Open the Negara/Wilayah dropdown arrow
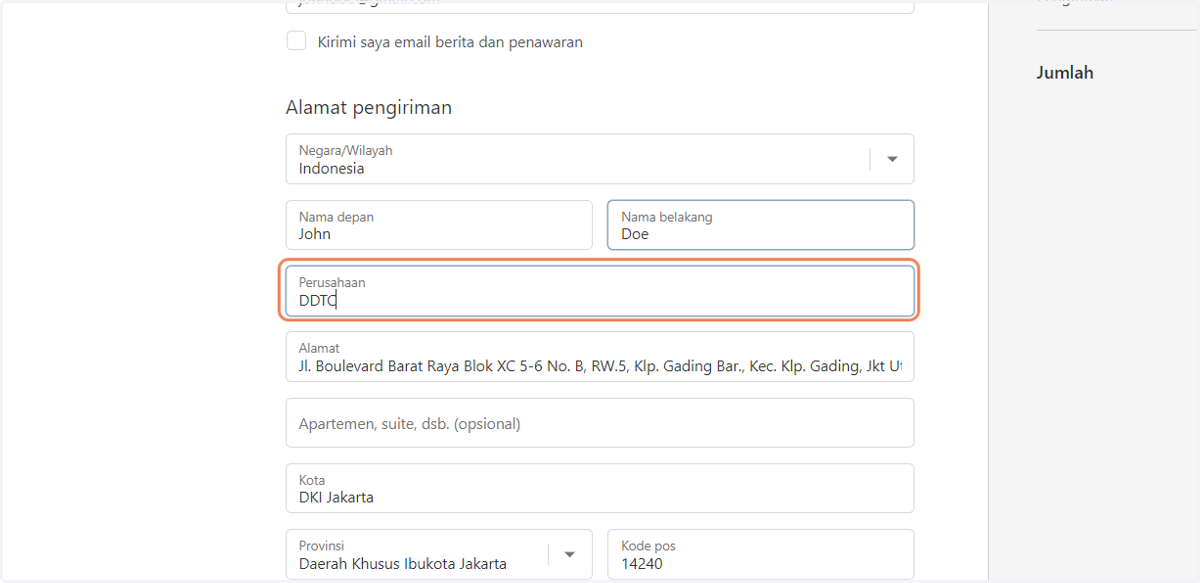 click(x=892, y=159)
